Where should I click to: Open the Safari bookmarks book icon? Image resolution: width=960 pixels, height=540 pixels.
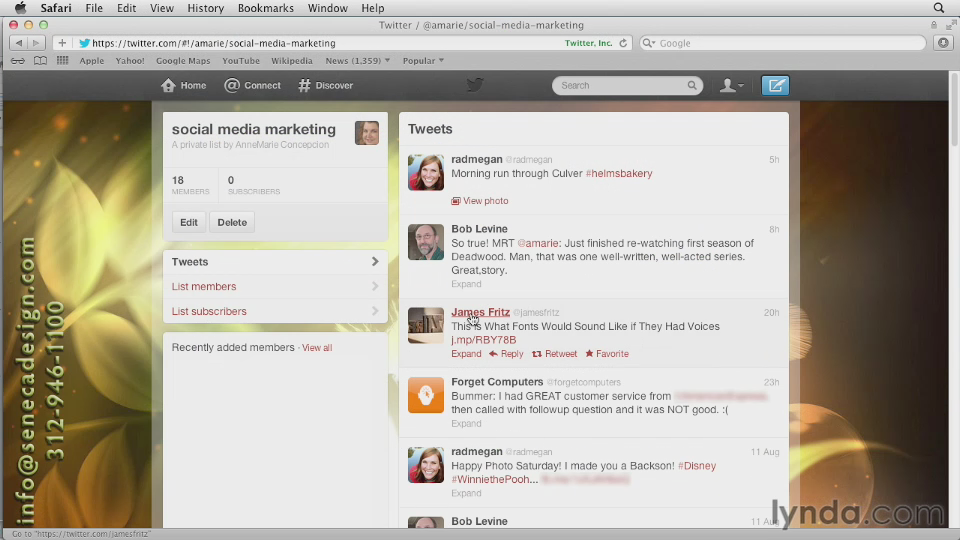[x=40, y=61]
